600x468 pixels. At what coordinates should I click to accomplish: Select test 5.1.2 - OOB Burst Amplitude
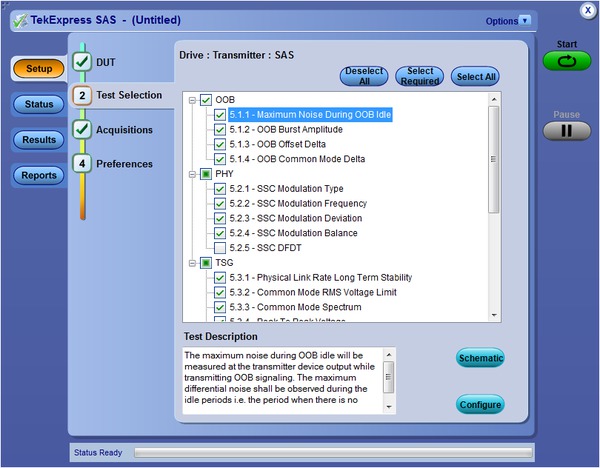[286, 130]
